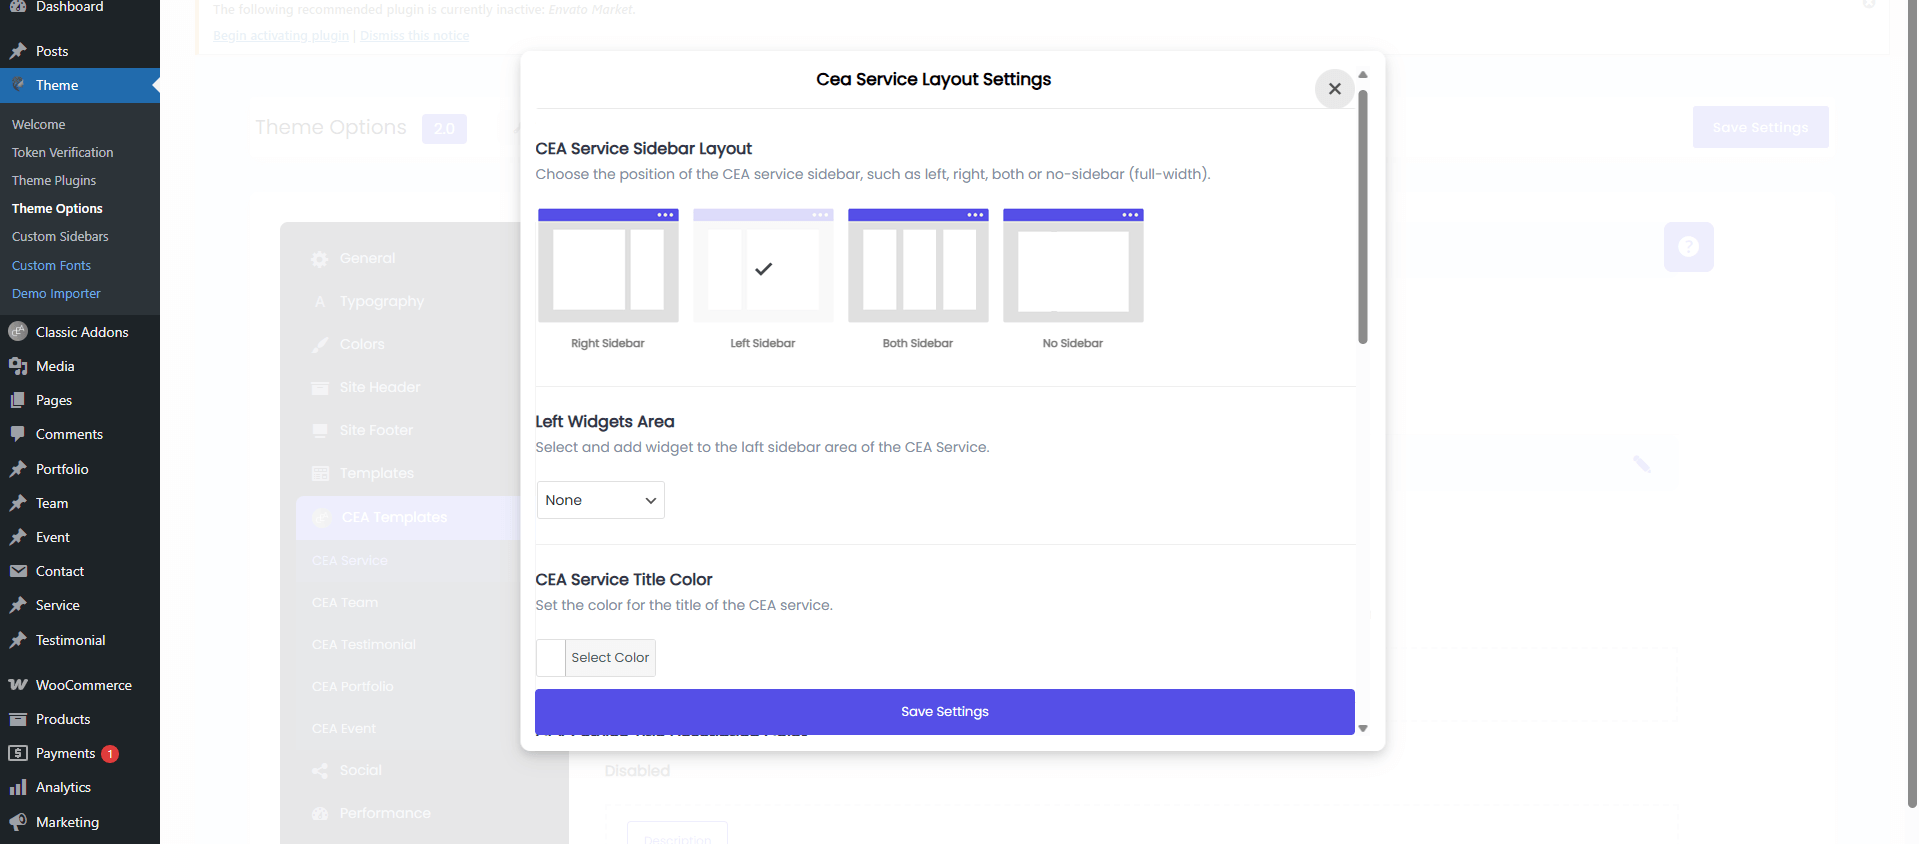Open the Payments menu item
Screen dimensions: 1919x844
click(65, 753)
